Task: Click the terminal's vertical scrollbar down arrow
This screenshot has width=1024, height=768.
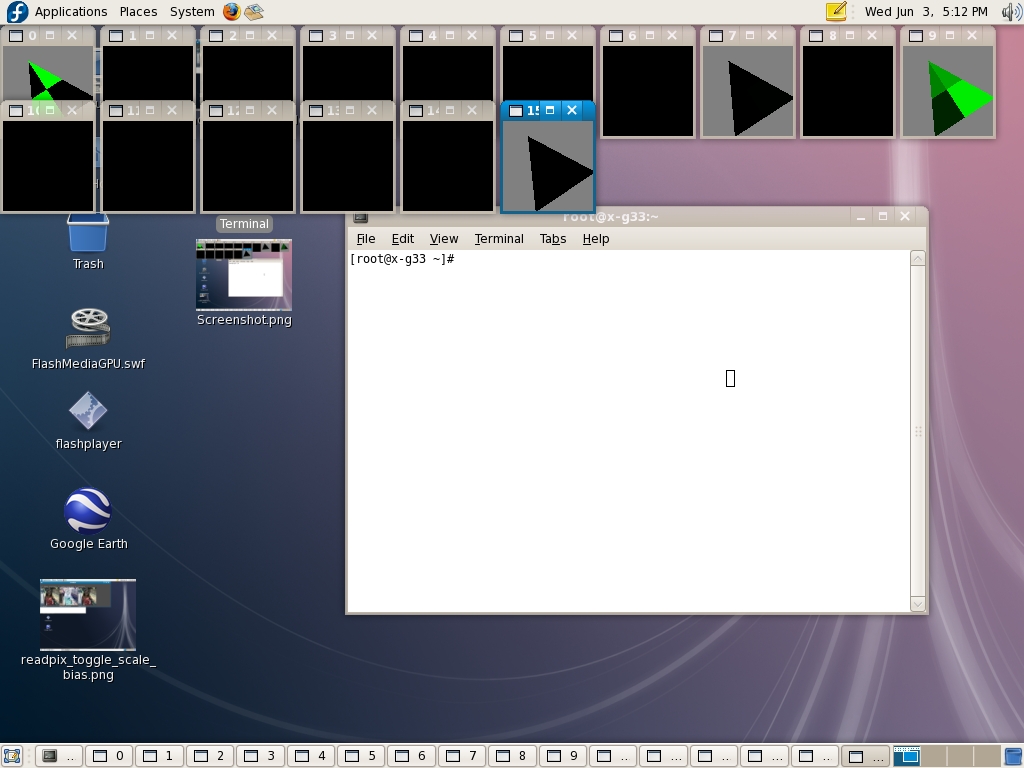Action: click(x=917, y=604)
